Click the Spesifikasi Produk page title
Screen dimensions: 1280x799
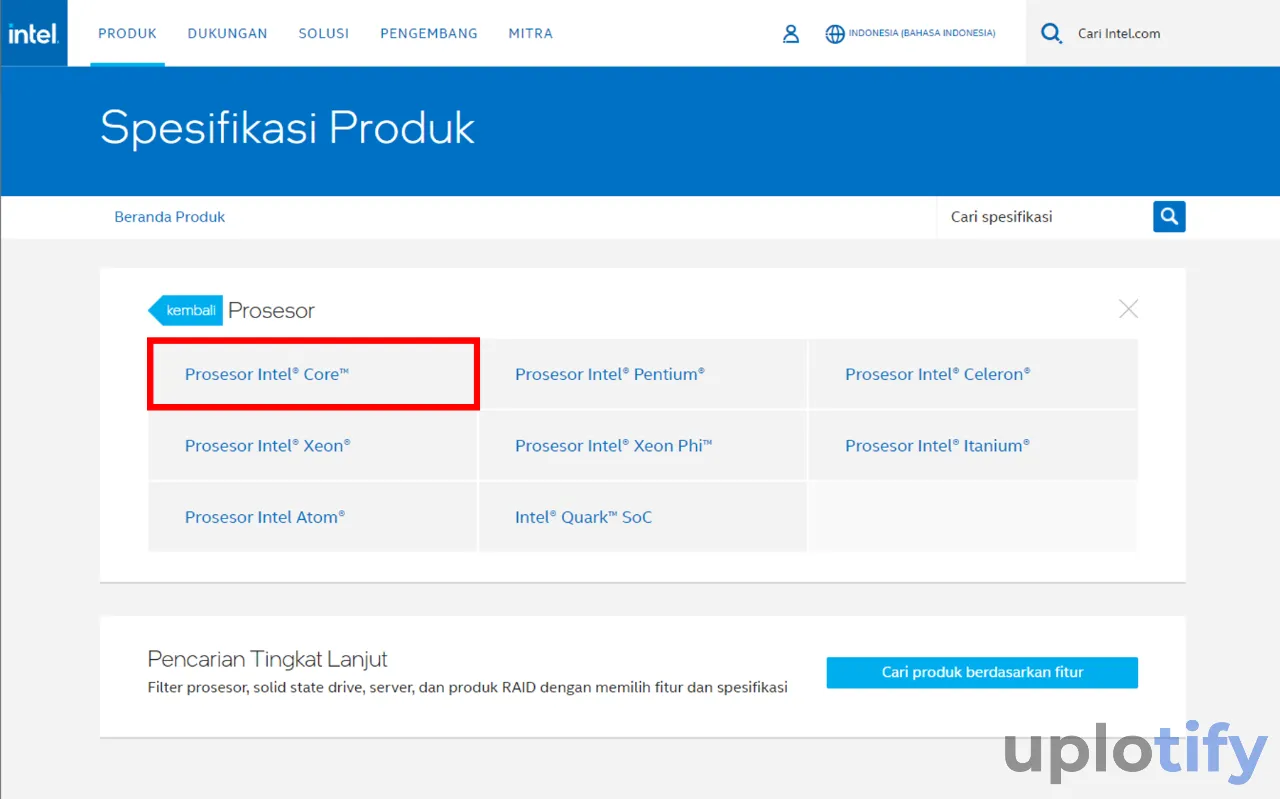pyautogui.click(x=288, y=128)
